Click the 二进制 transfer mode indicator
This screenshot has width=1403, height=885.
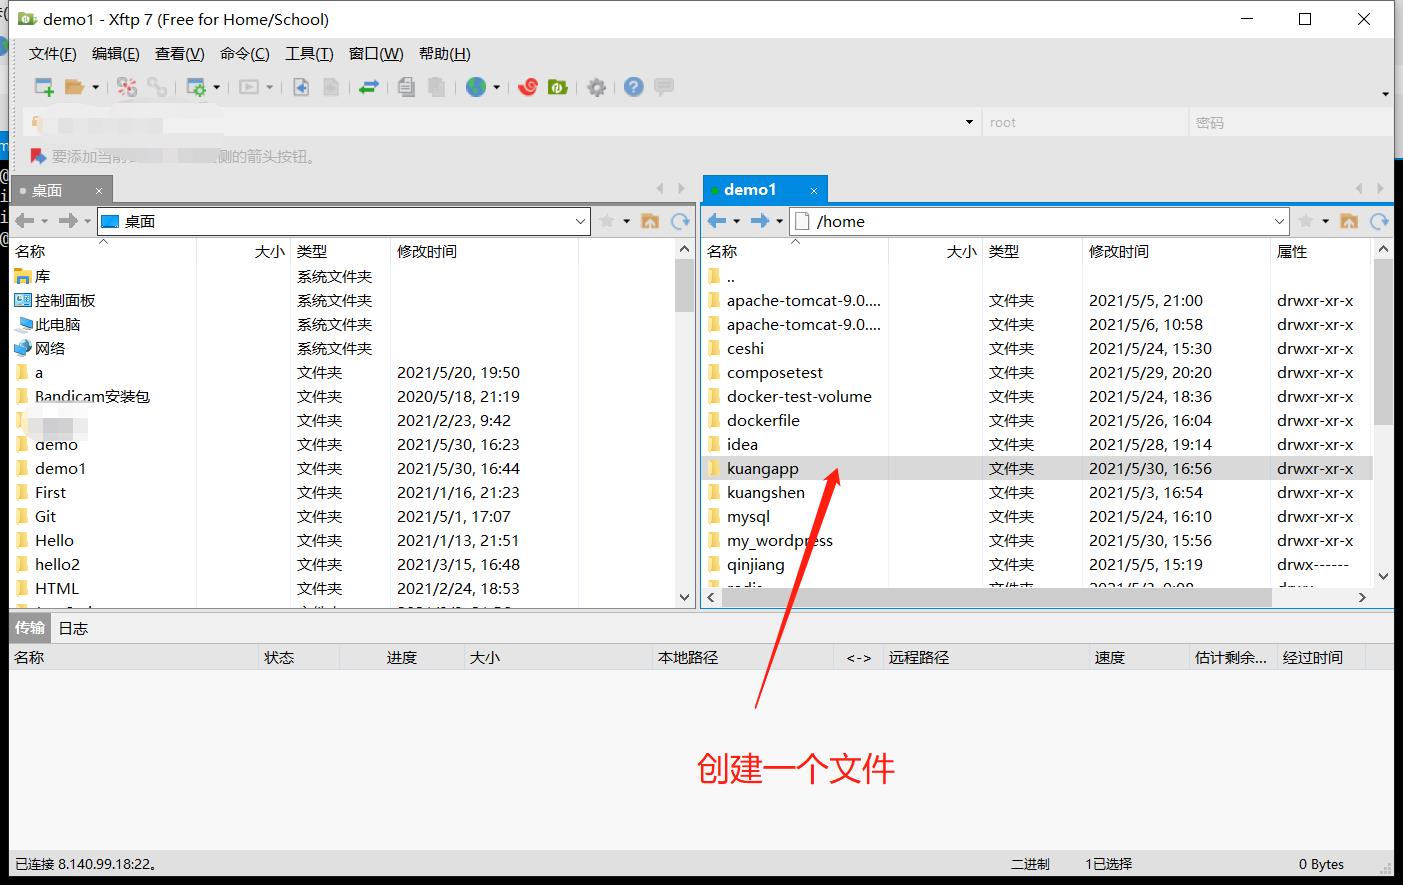[1030, 864]
